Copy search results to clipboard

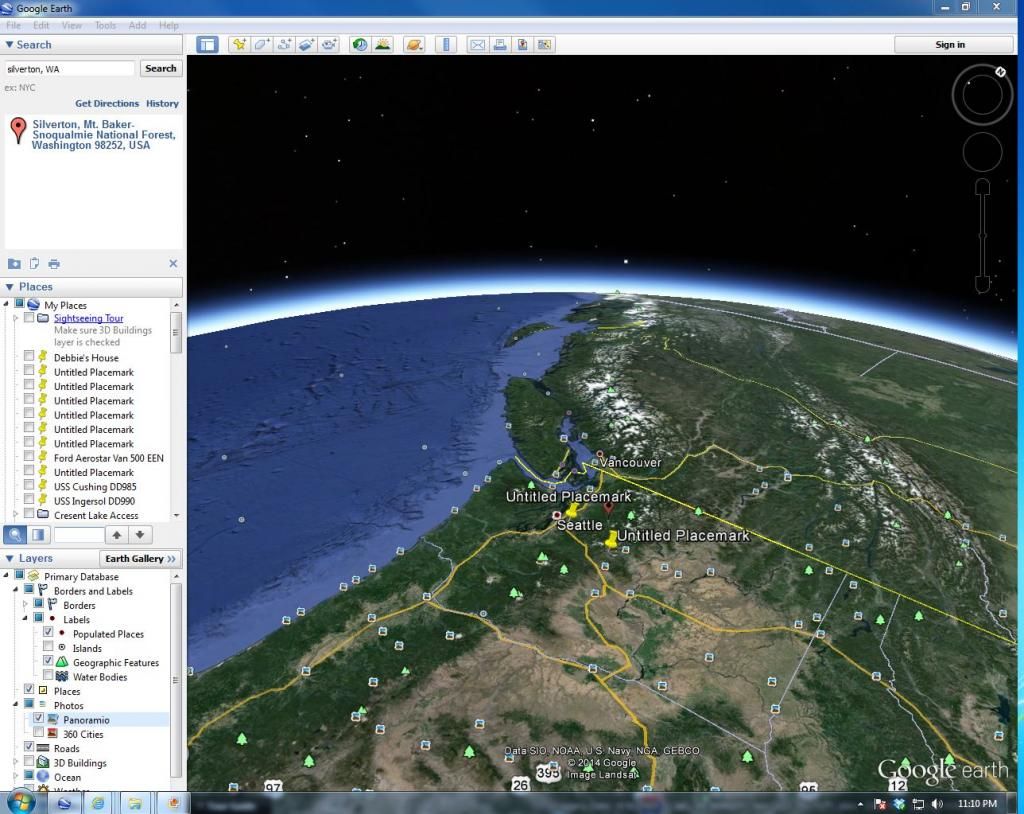click(34, 263)
